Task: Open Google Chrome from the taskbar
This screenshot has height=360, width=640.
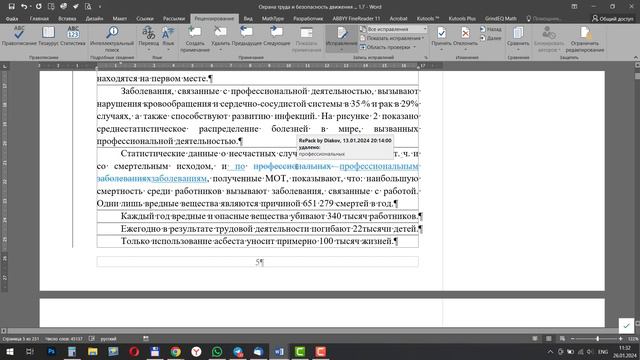Action: pyautogui.click(x=176, y=351)
